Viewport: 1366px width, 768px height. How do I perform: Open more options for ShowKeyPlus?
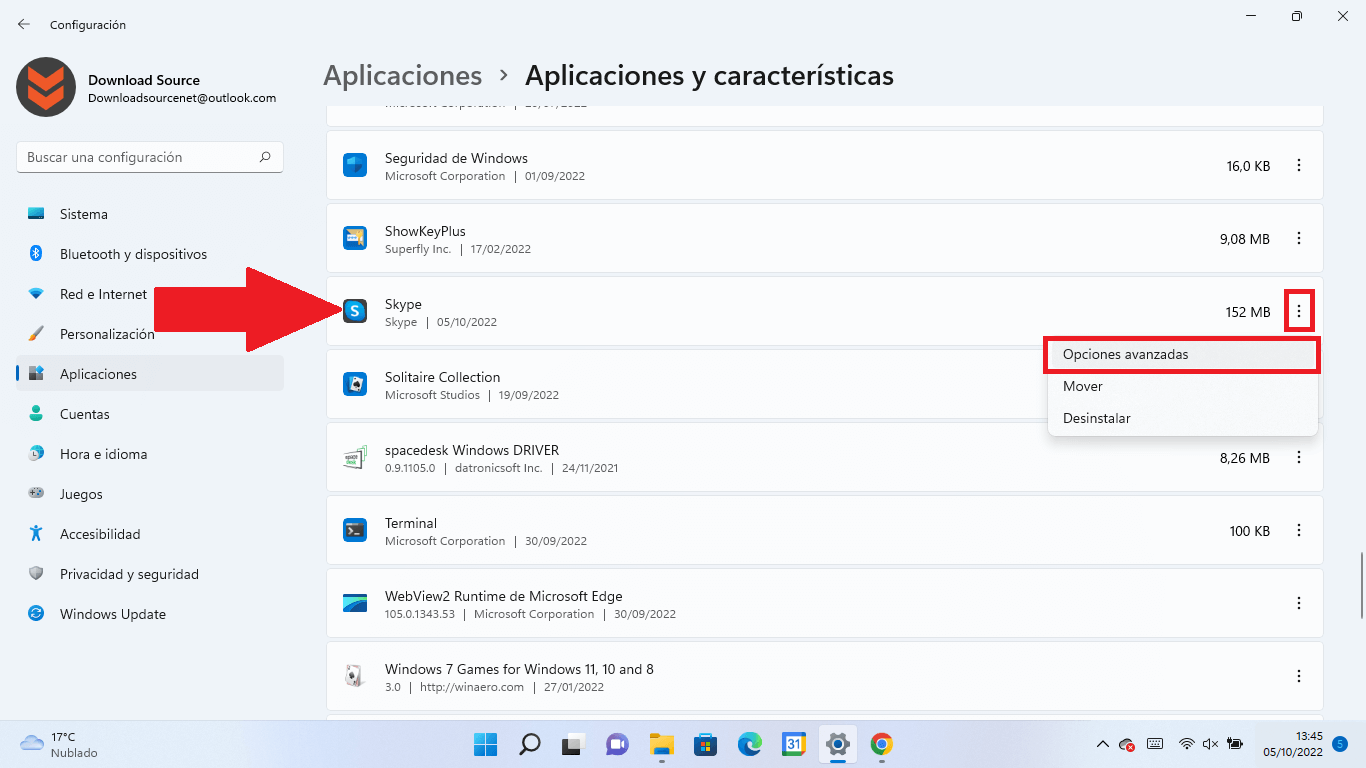[1299, 239]
